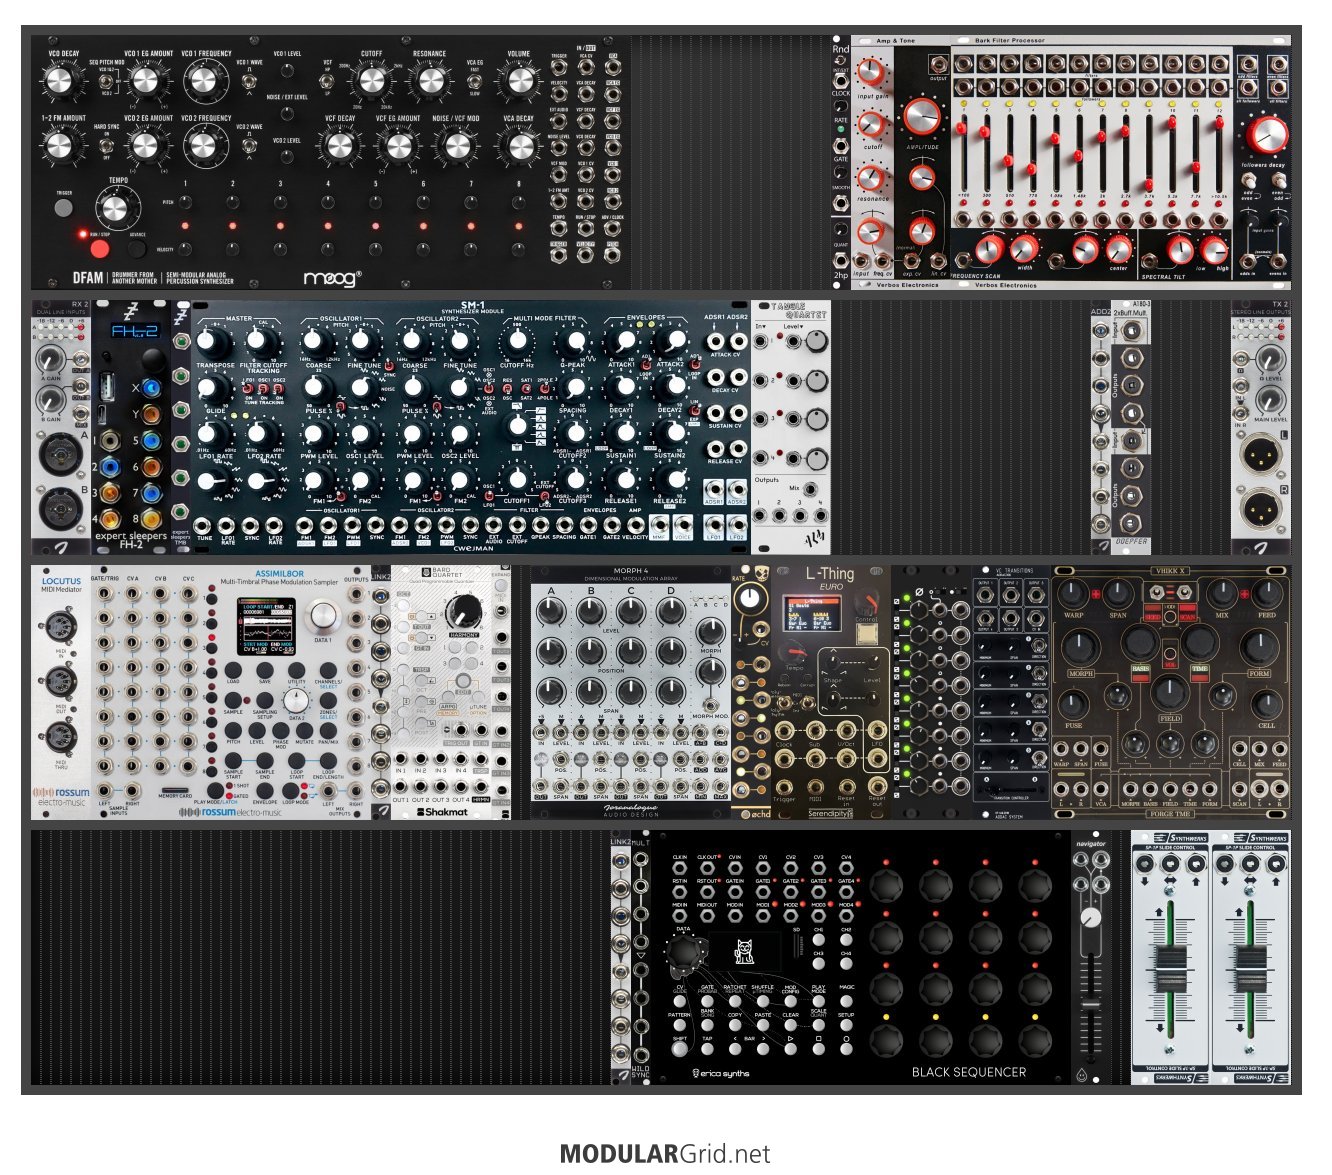Click the bar forward arrow on Black Sequencer
The width and height of the screenshot is (1332, 1175).
[x=763, y=1051]
